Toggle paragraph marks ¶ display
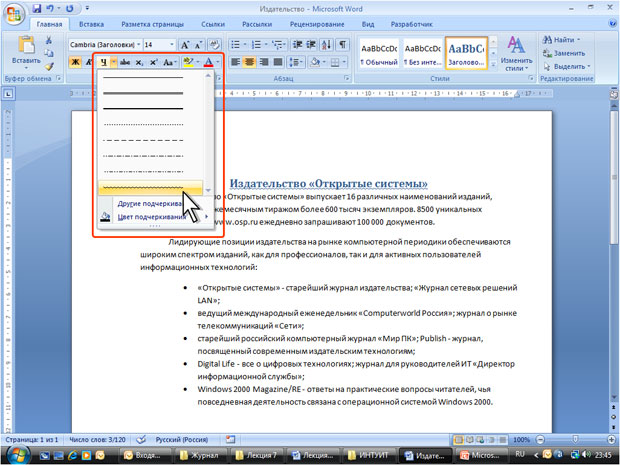Screen dimensions: 620x465 point(343,45)
